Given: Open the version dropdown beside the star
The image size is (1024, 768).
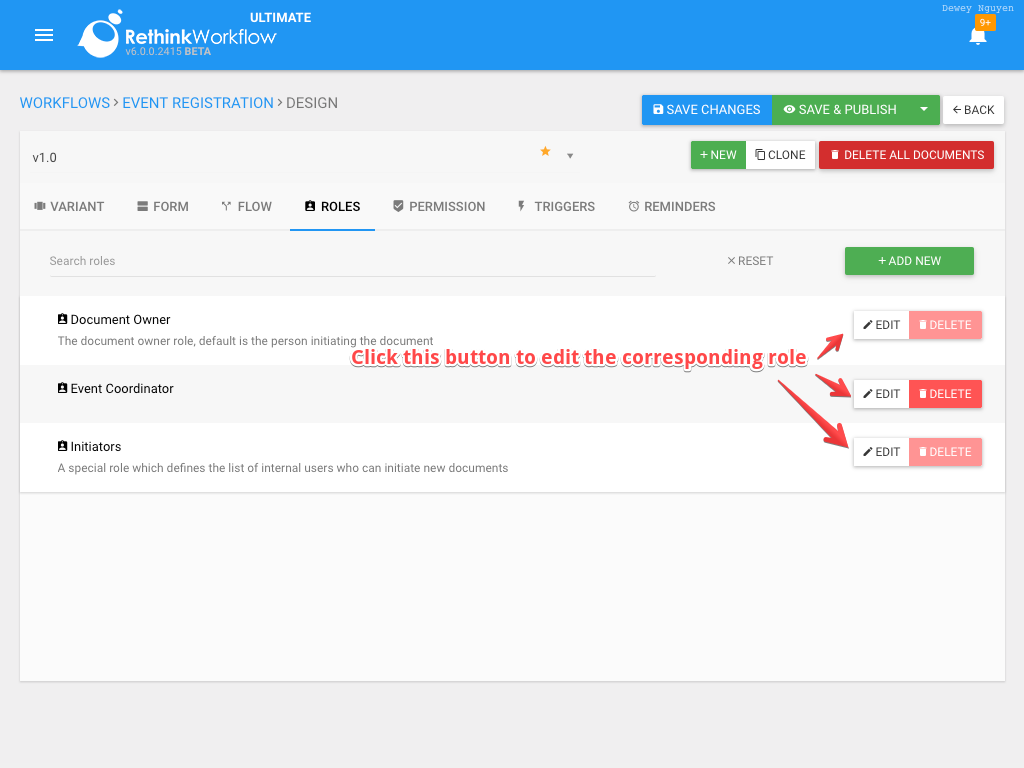Looking at the screenshot, I should click(x=570, y=156).
